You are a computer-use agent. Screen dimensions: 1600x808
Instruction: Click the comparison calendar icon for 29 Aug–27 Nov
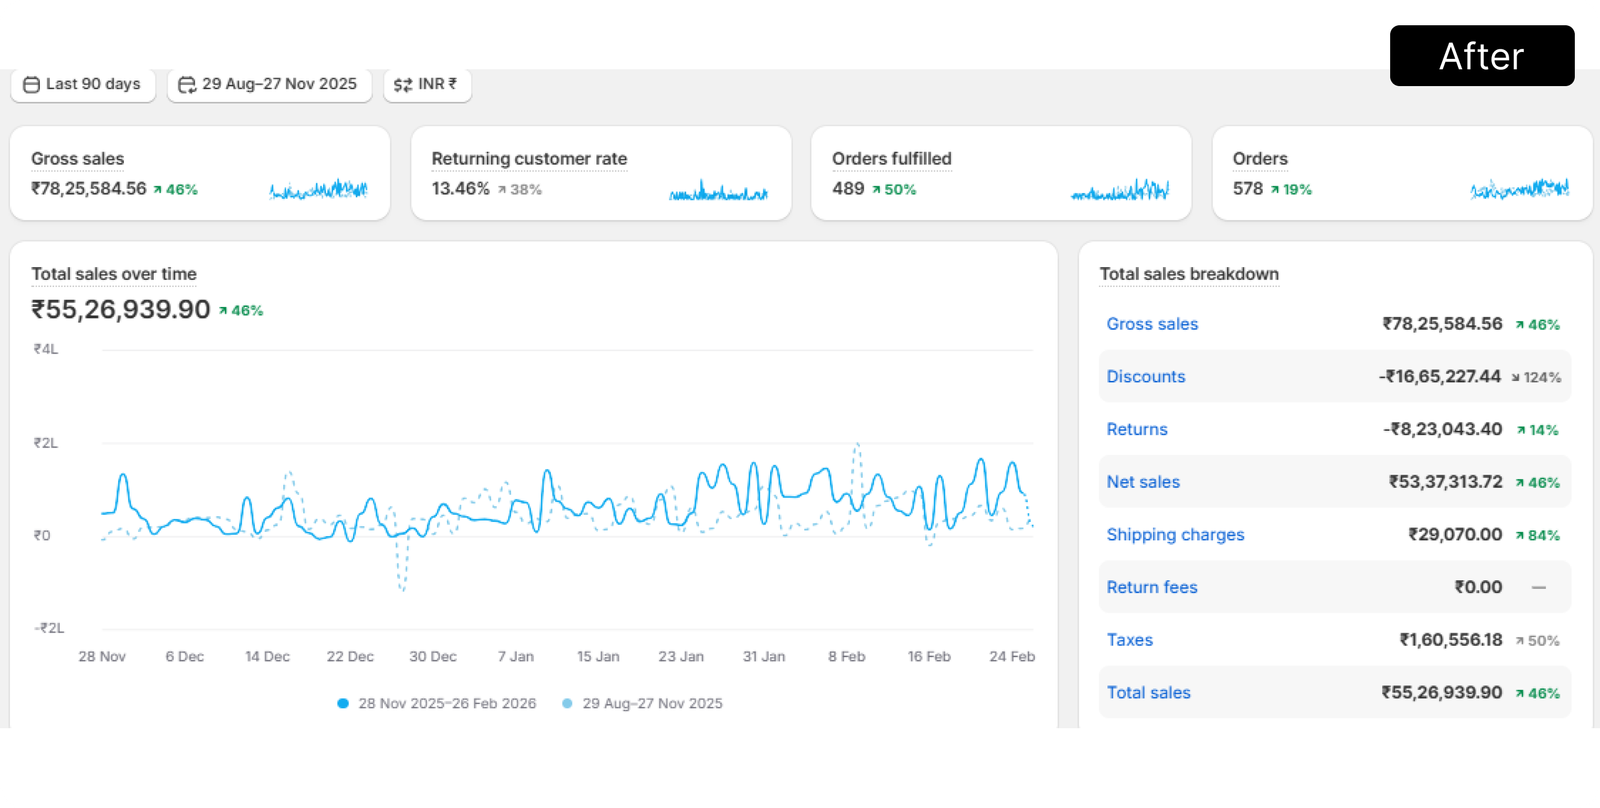tap(186, 85)
